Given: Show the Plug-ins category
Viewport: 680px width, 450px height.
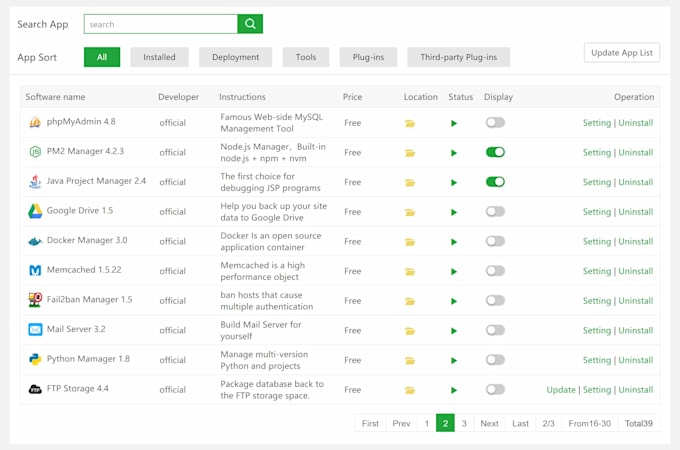Looking at the screenshot, I should pyautogui.click(x=368, y=57).
